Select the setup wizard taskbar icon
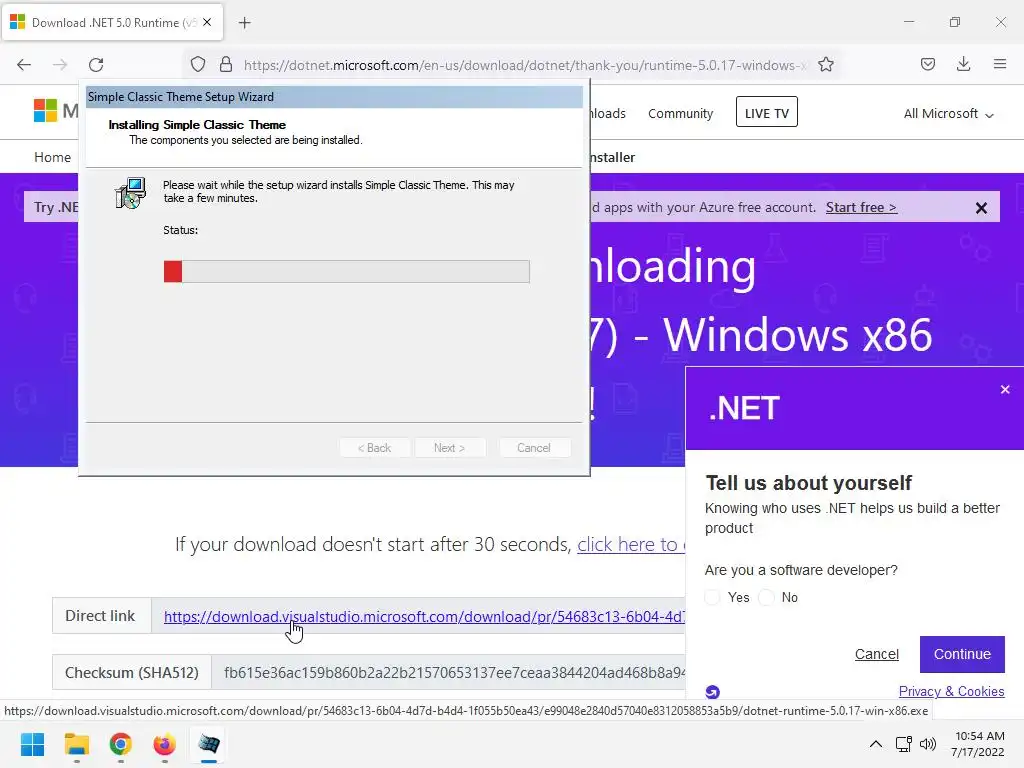The image size is (1024, 768). click(209, 744)
